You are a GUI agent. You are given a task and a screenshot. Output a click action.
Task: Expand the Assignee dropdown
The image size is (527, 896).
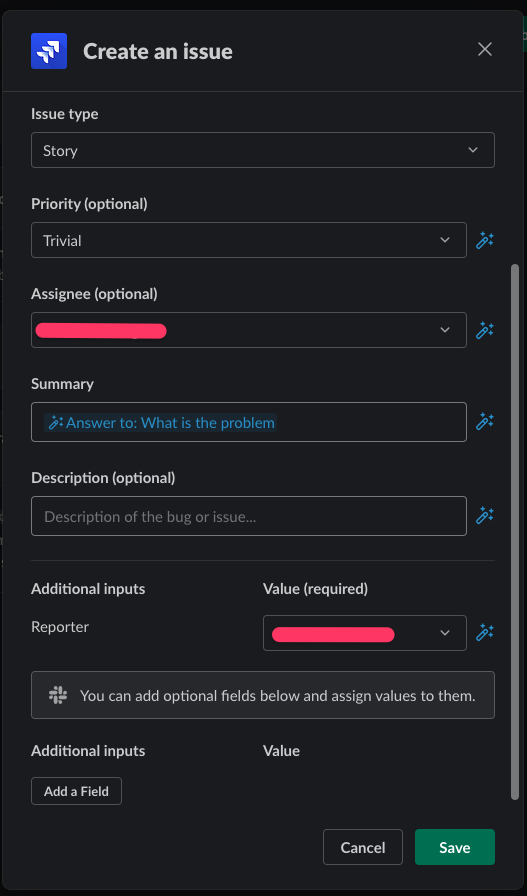pos(249,330)
